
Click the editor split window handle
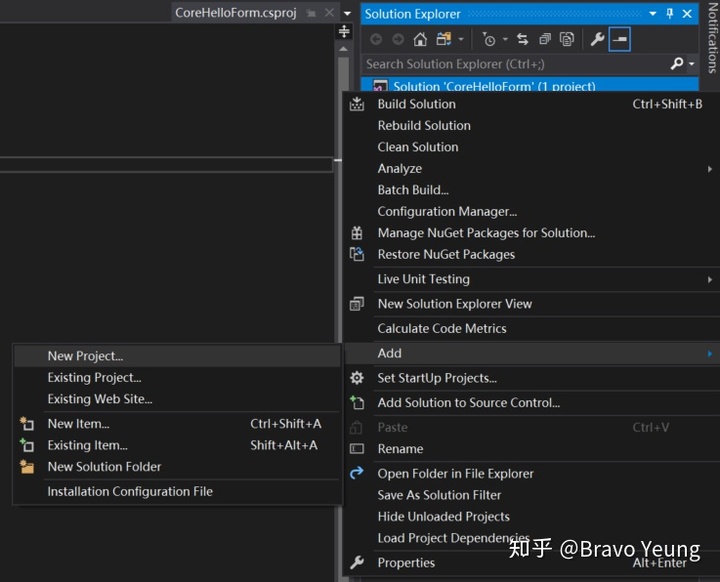pos(344,32)
